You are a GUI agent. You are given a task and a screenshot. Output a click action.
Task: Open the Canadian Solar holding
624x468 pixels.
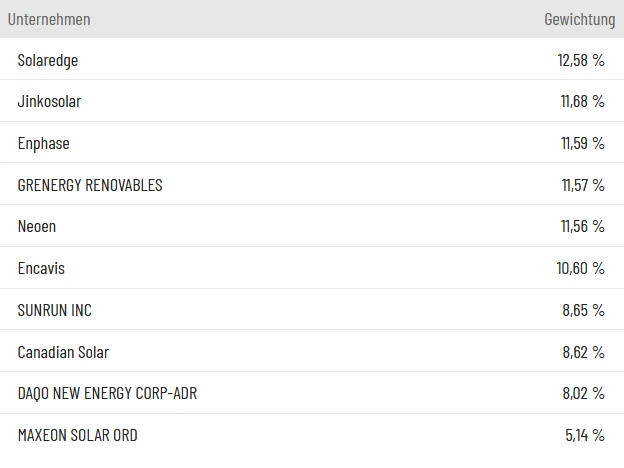[x=64, y=352]
